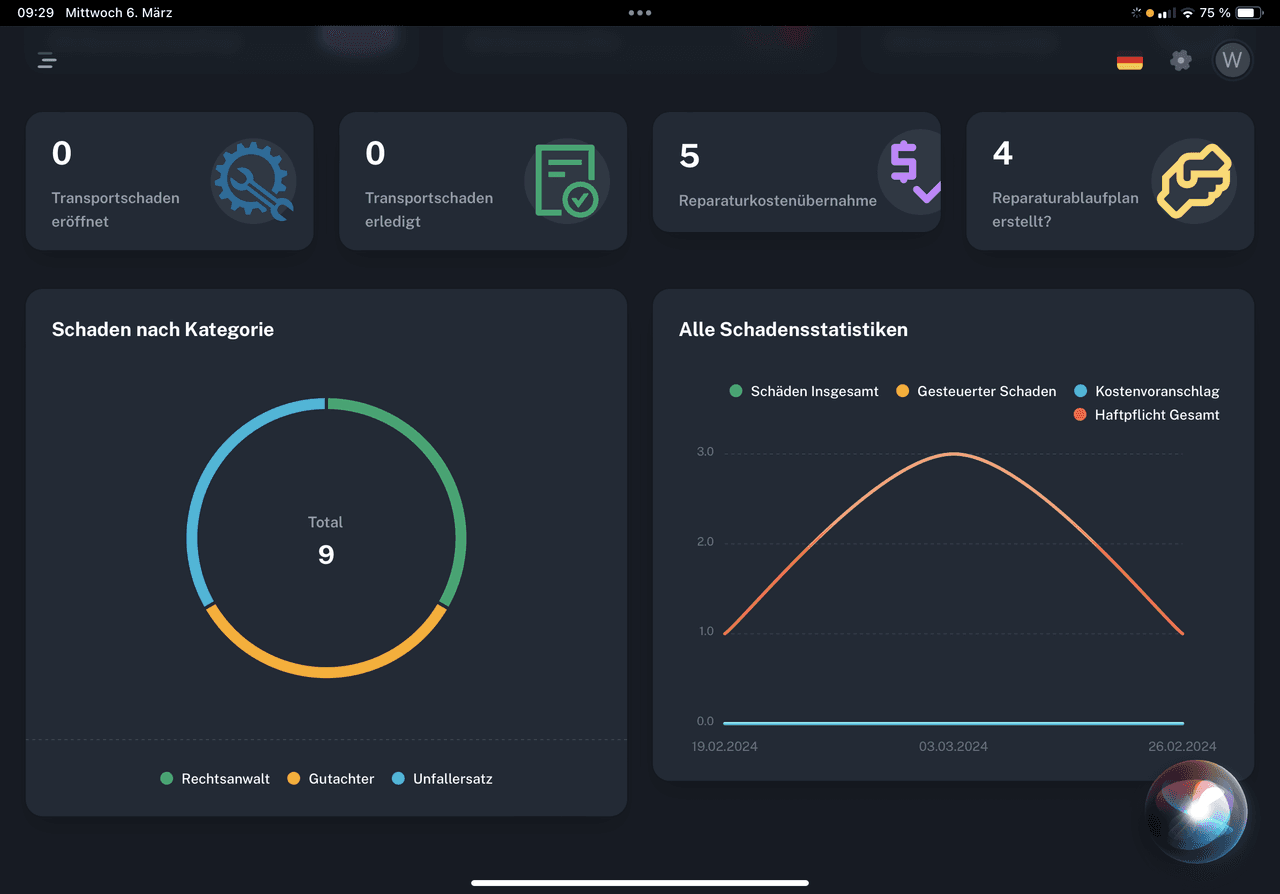Tap the Siri orb

pos(1196,811)
